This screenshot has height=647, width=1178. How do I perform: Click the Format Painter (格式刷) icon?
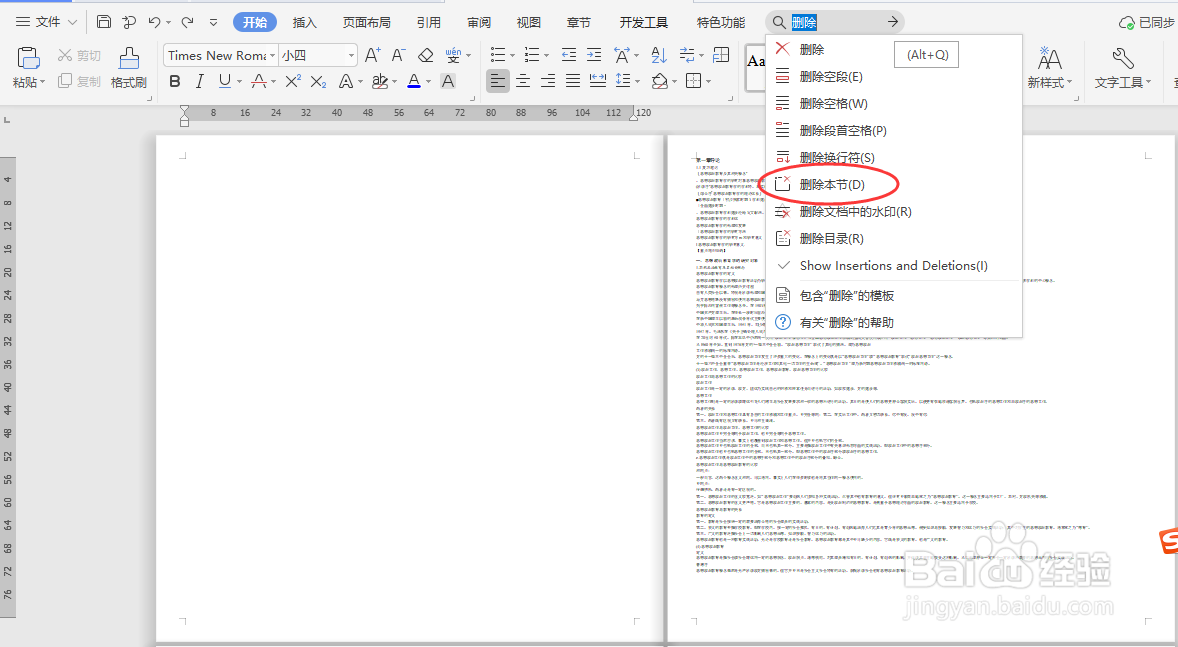128,58
